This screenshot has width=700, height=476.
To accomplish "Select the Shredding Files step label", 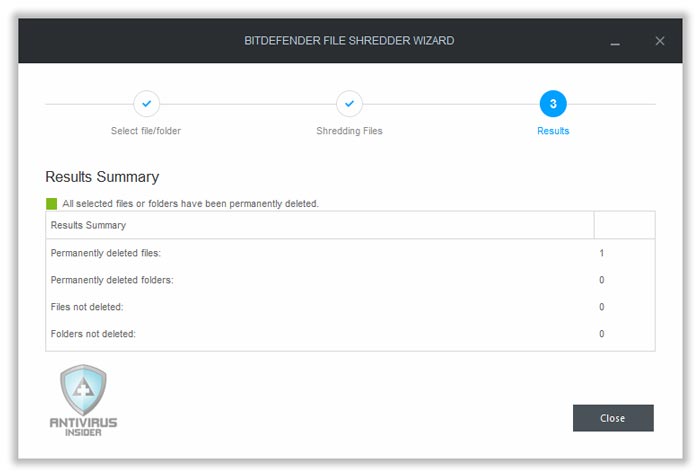I will tap(349, 131).
